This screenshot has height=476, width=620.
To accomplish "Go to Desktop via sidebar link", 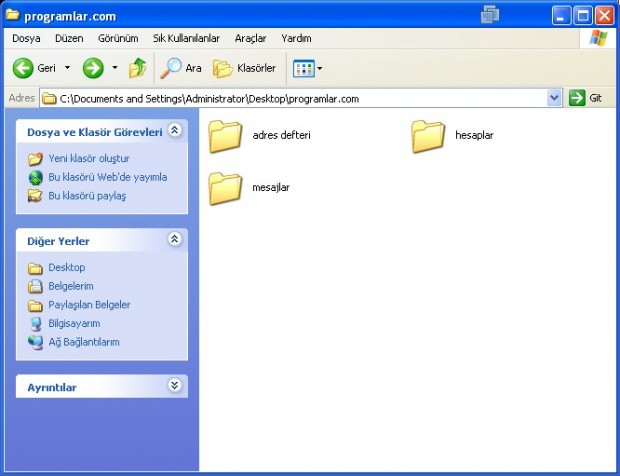I will click(x=66, y=268).
